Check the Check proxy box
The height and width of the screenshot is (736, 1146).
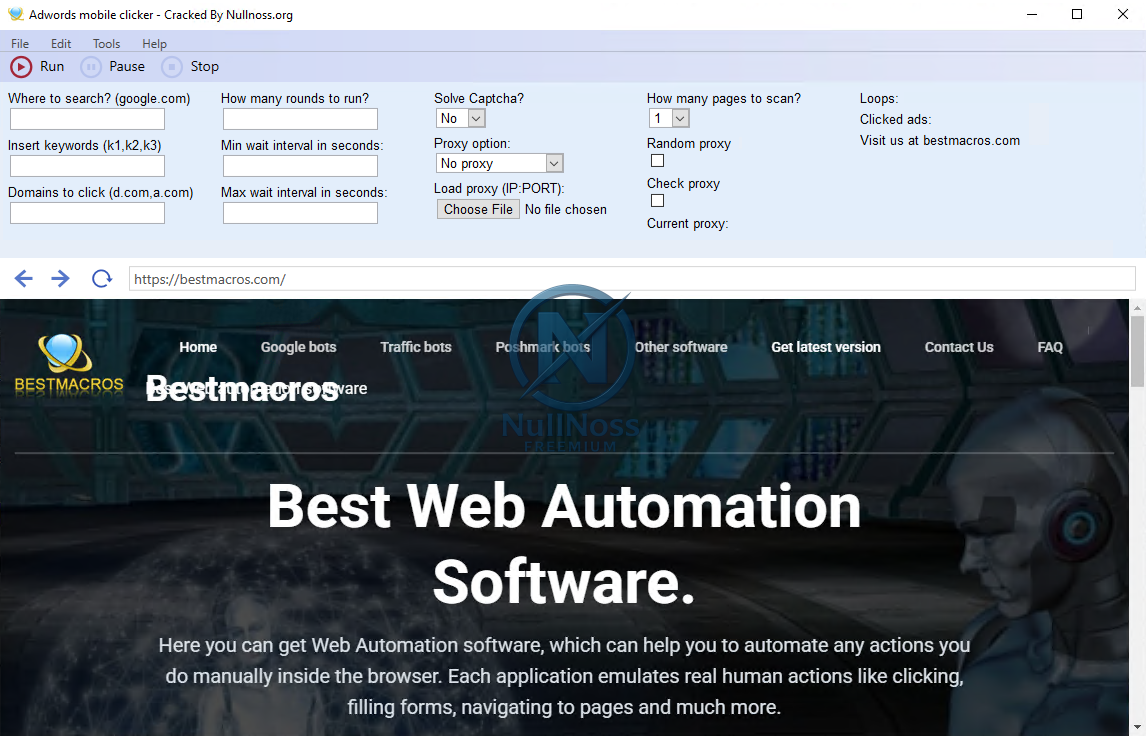point(657,200)
